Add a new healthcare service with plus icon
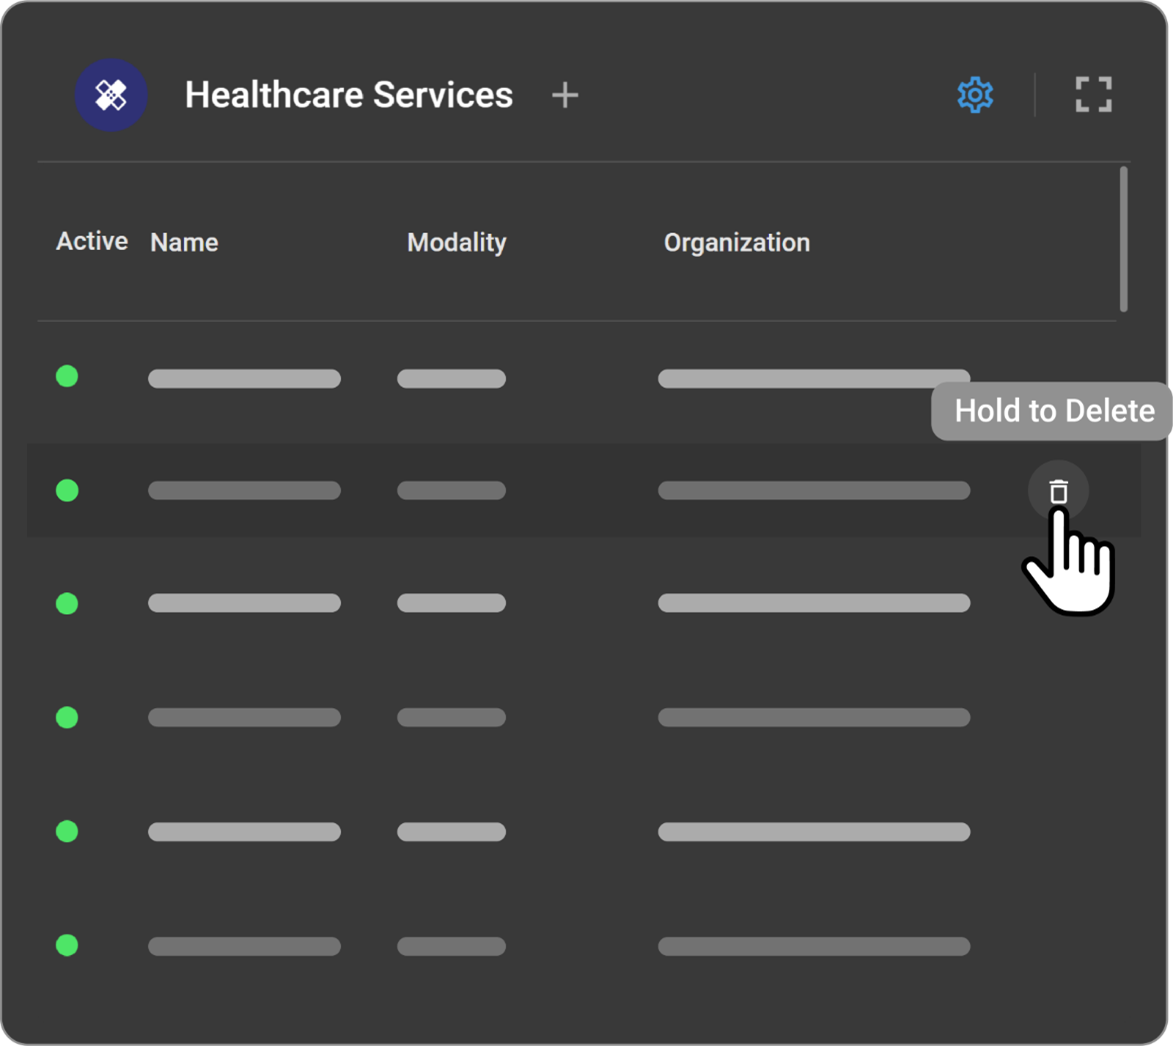The image size is (1173, 1046). (x=565, y=95)
